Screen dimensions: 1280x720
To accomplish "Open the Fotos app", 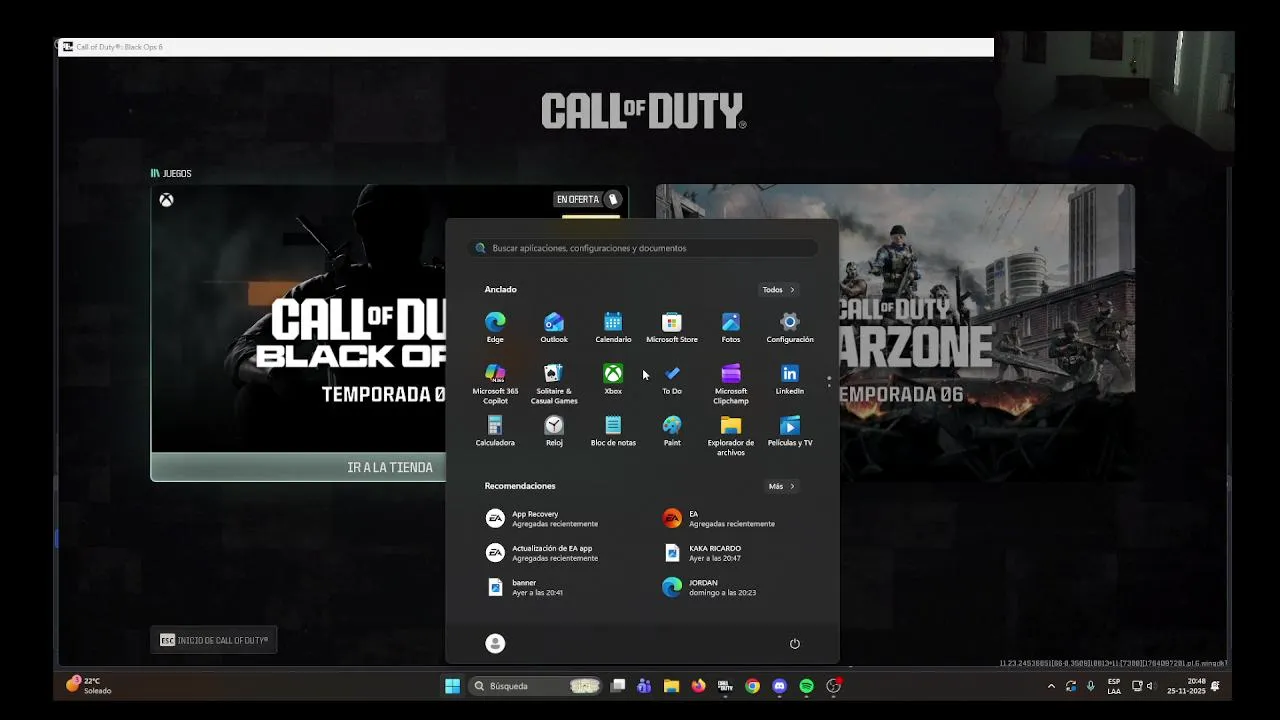I will click(x=731, y=327).
